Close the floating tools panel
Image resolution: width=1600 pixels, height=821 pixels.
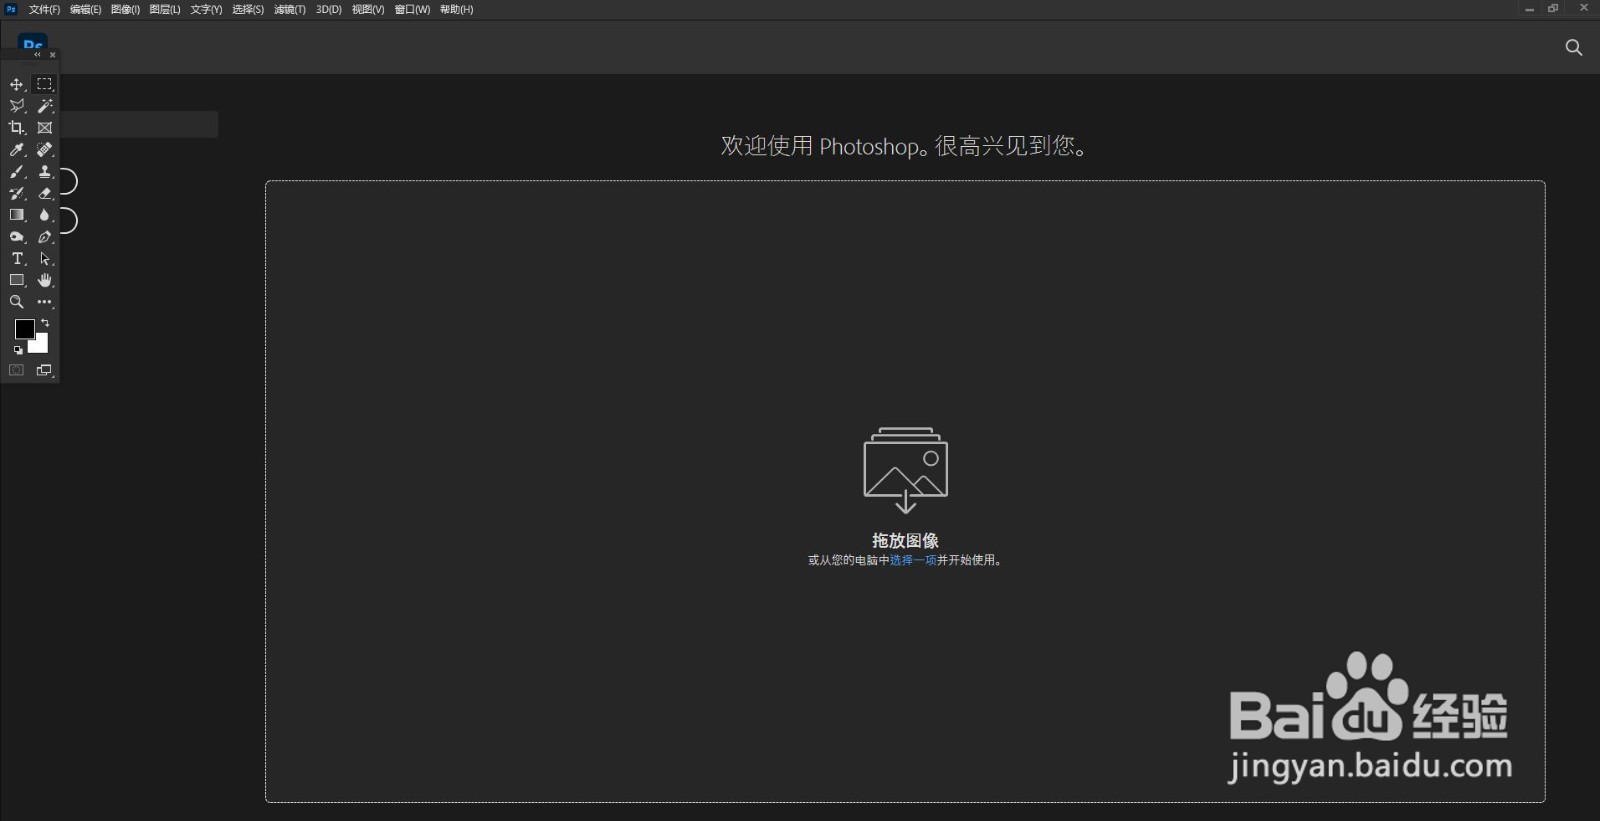pyautogui.click(x=53, y=55)
